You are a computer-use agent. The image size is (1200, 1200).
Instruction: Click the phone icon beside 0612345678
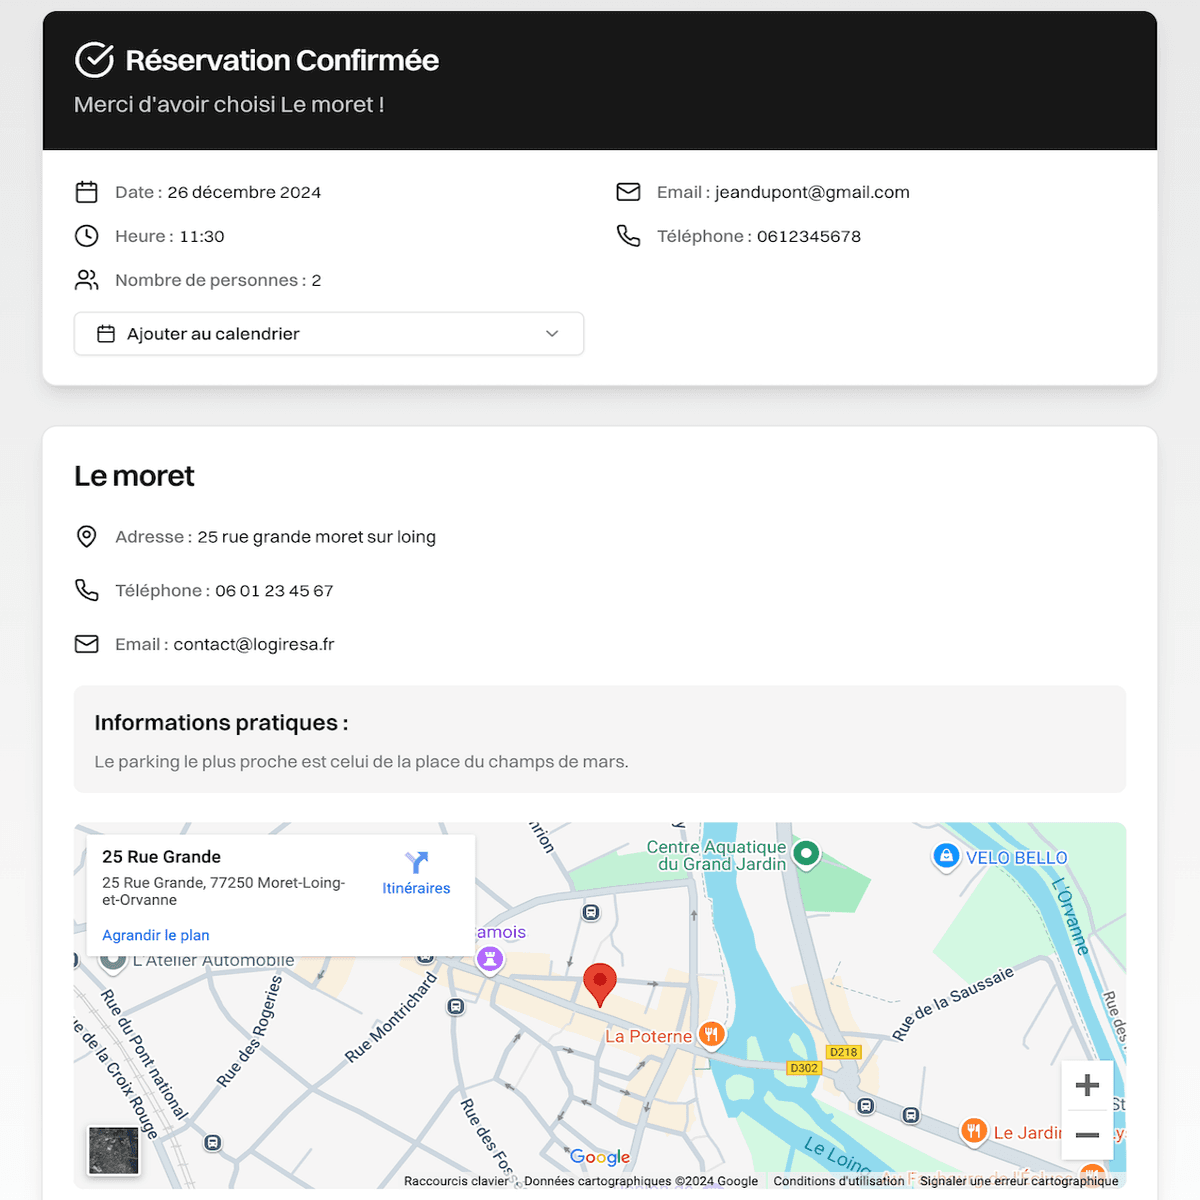[x=628, y=236]
